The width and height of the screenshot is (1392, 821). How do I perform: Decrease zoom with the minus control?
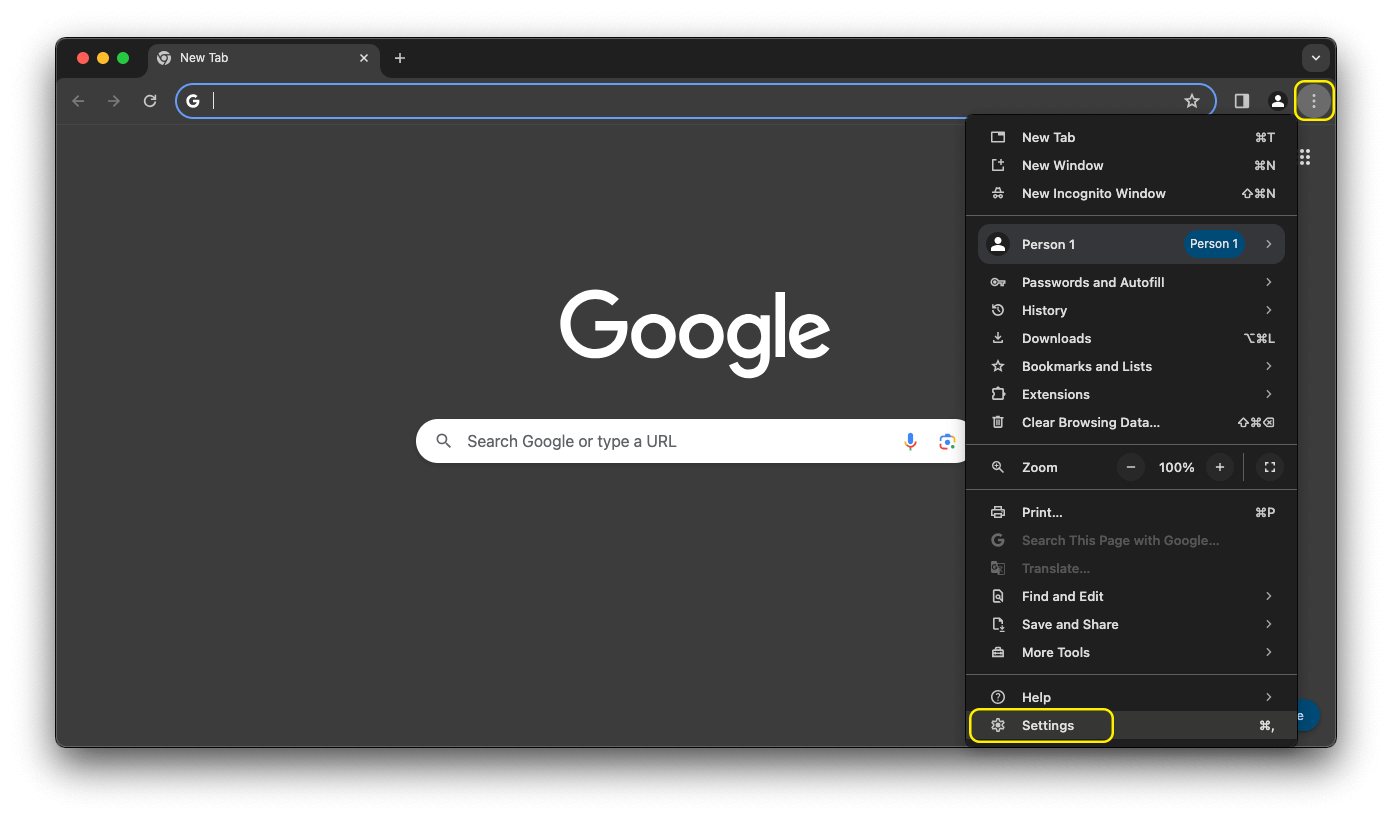click(x=1130, y=467)
